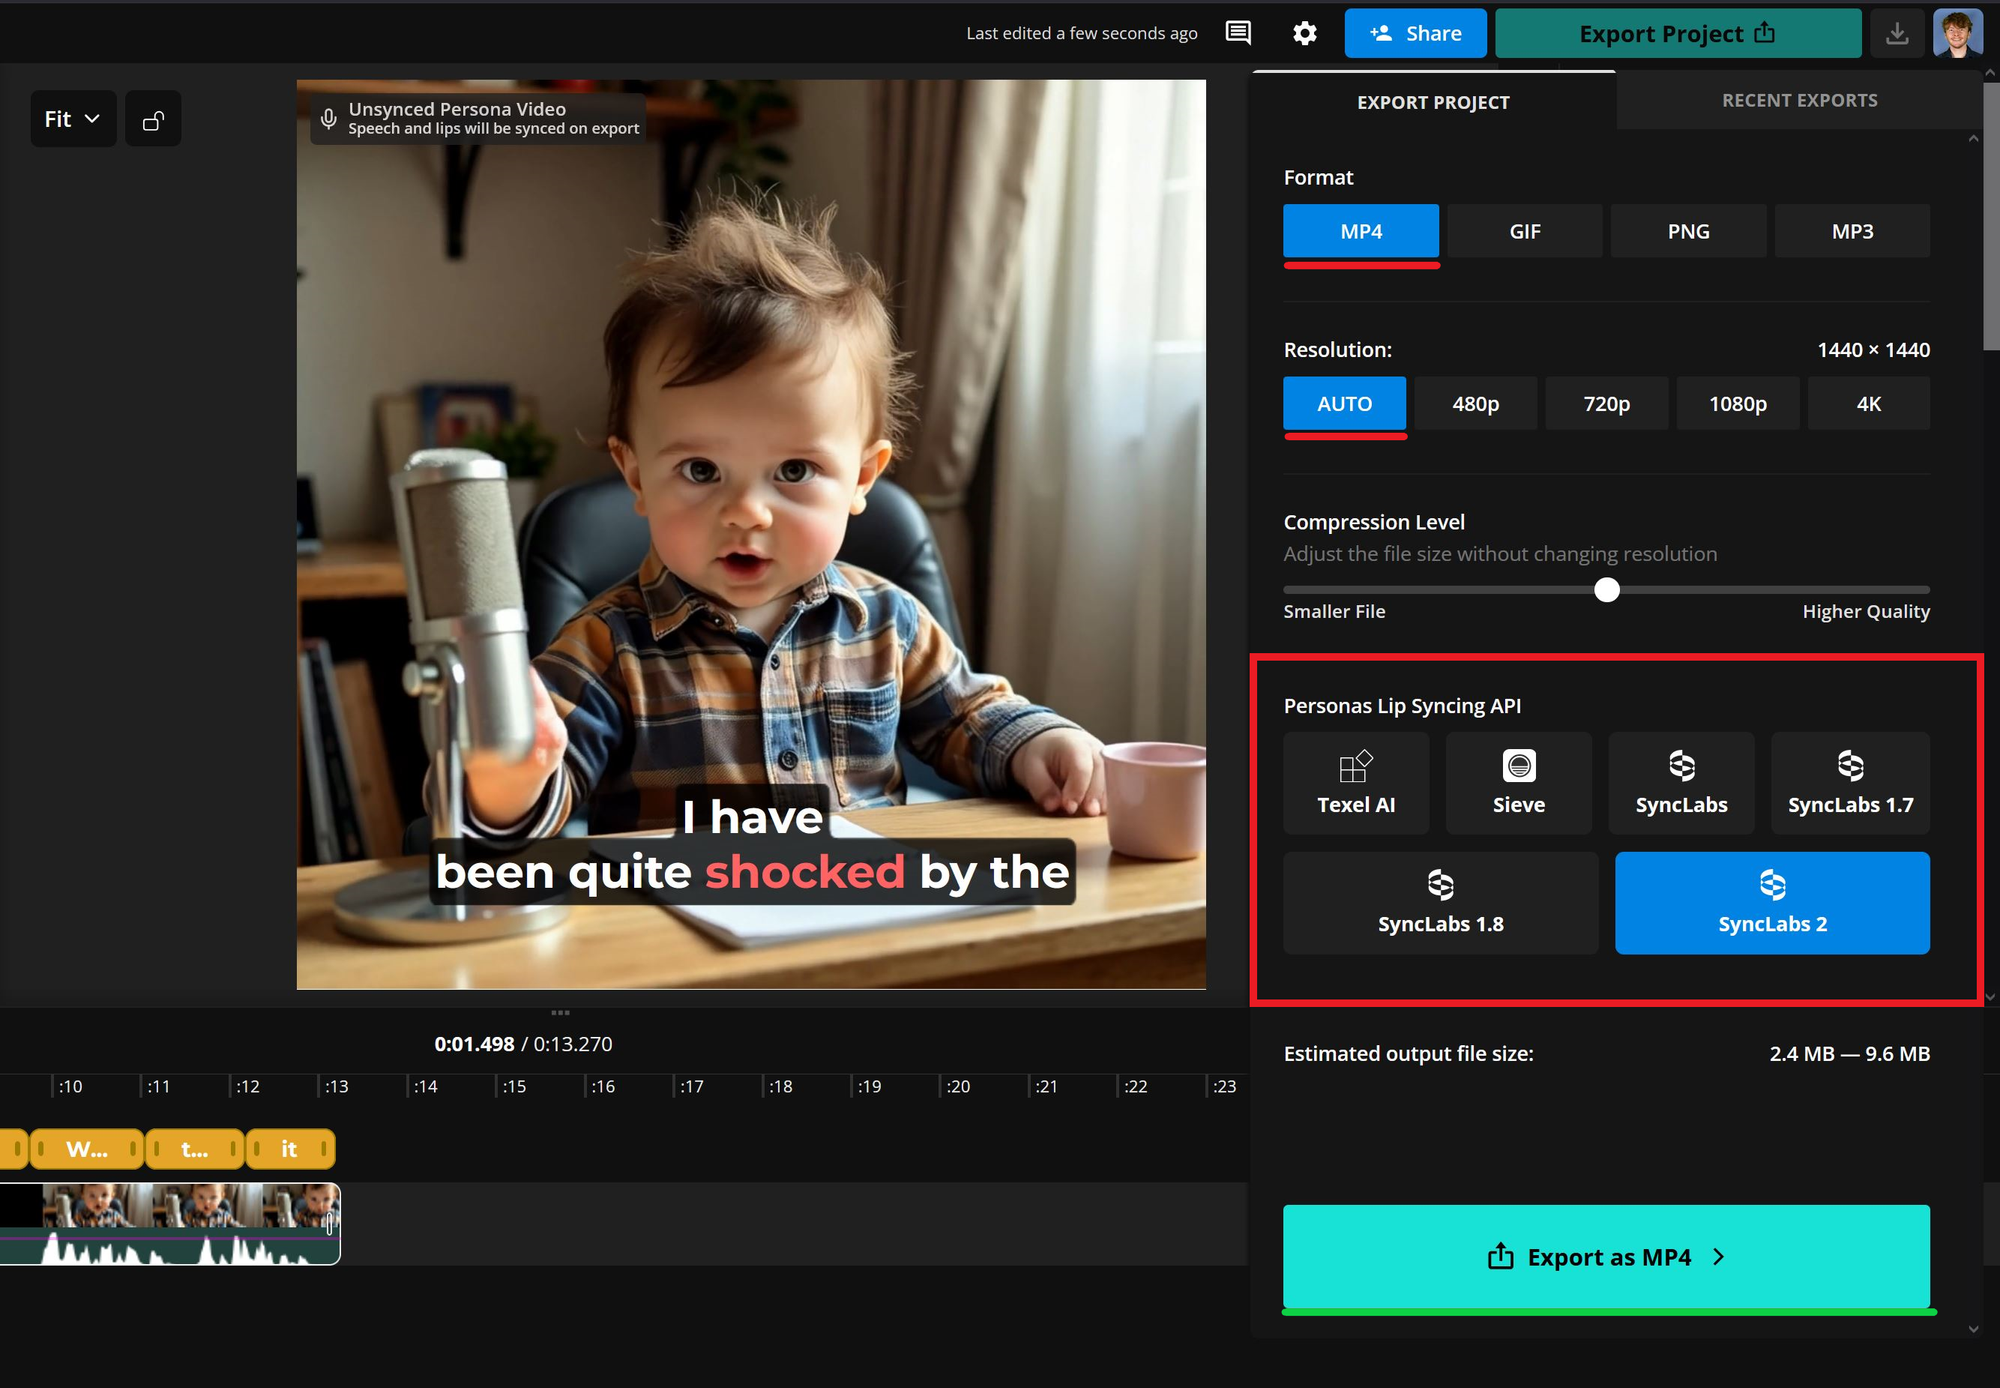Select Texel AI lip syncing API
The width and height of the screenshot is (2000, 1388).
[x=1356, y=783]
